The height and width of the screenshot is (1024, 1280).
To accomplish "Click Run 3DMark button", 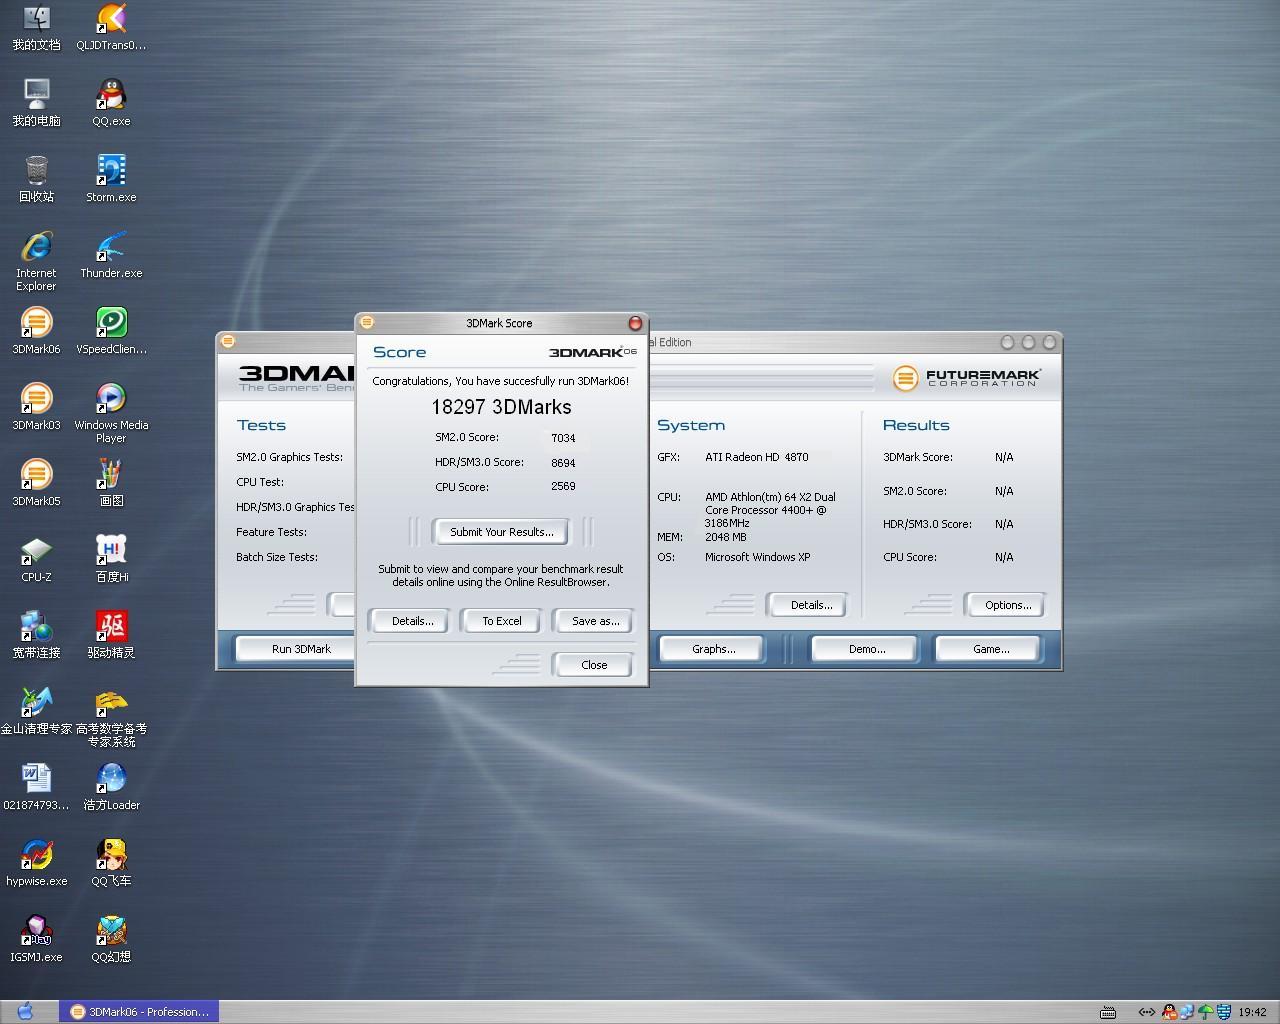I will coord(301,649).
